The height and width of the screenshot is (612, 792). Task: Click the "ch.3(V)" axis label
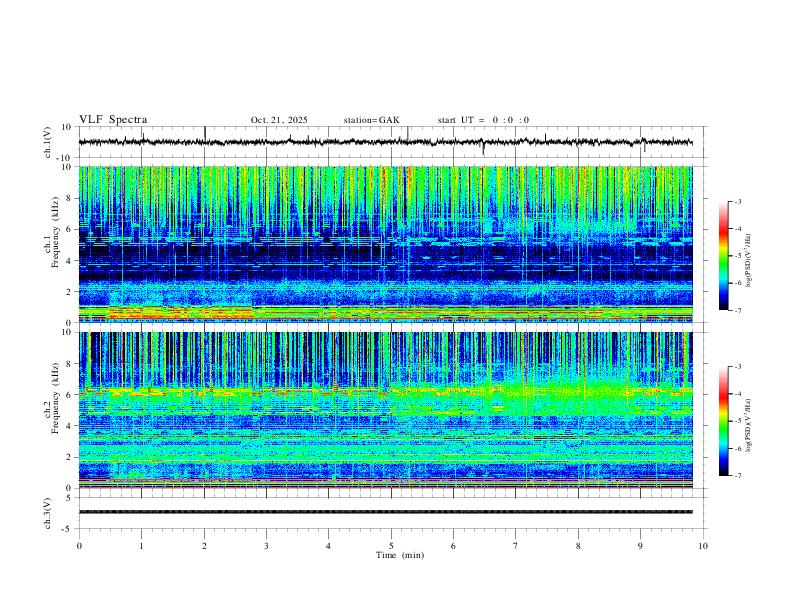pyautogui.click(x=48, y=513)
